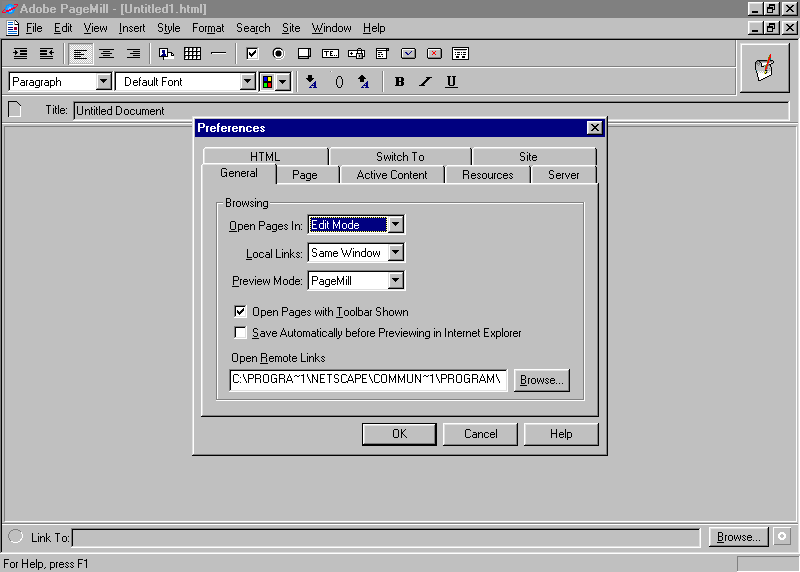Viewport: 800px width, 572px height.
Task: Insert a table from the toolbar
Action: pyautogui.click(x=192, y=54)
